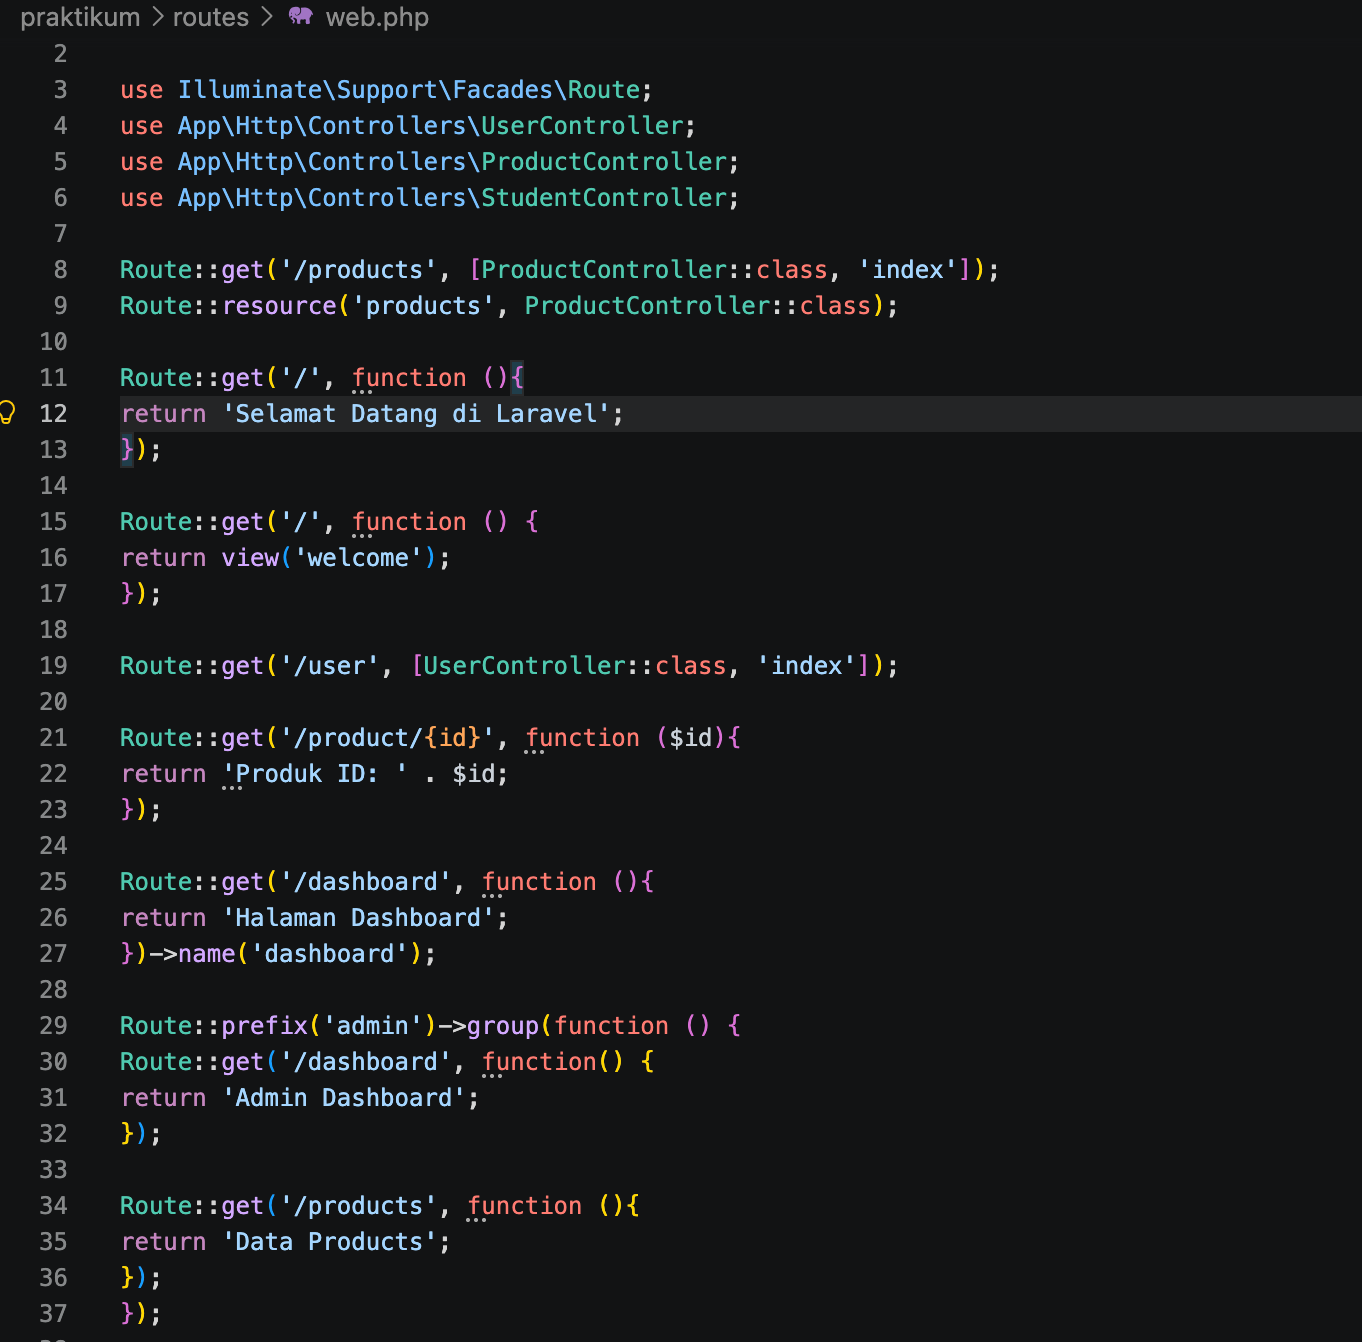This screenshot has width=1362, height=1342.
Task: Click the $id variable on line 22
Action: [x=473, y=773]
